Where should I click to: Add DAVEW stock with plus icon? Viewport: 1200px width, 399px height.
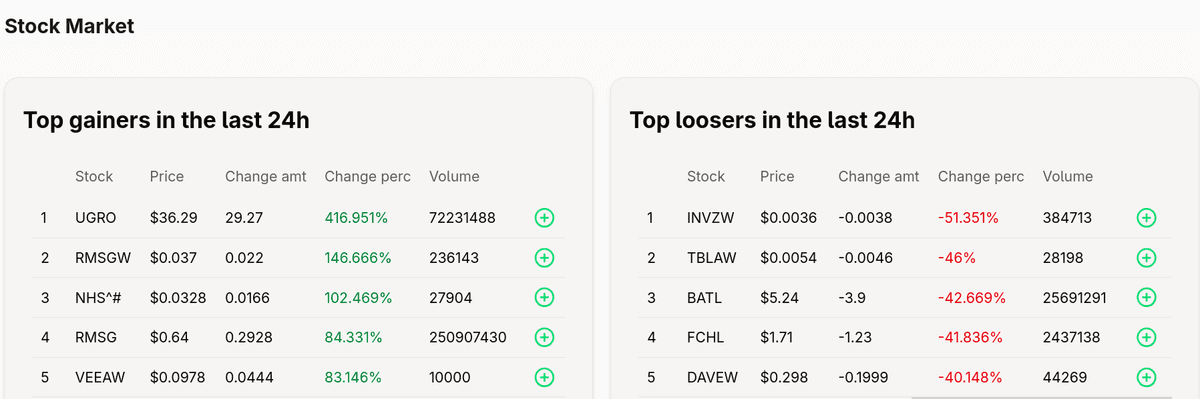click(x=1147, y=377)
